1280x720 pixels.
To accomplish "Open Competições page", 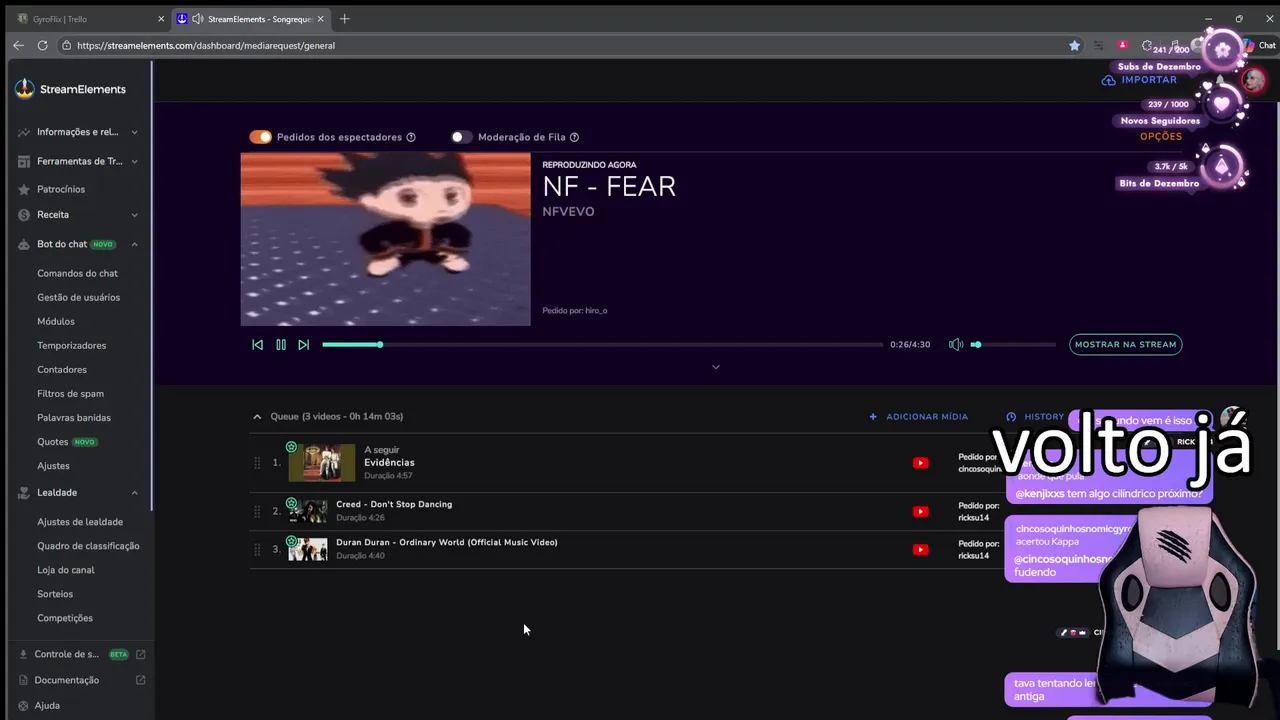I will [65, 618].
